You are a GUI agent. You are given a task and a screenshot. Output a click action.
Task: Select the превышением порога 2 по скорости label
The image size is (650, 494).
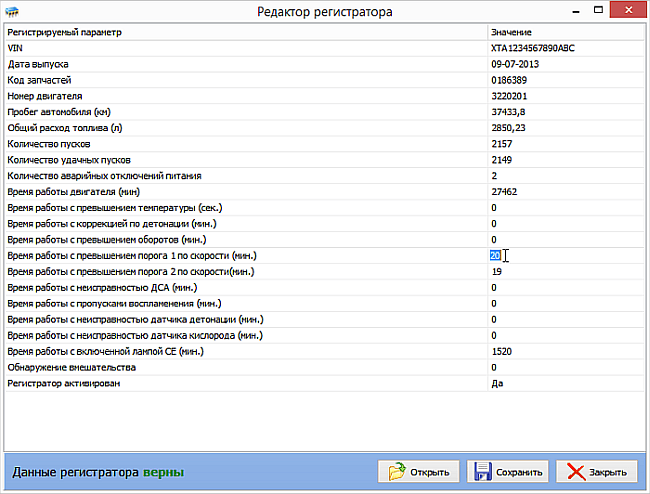131,271
